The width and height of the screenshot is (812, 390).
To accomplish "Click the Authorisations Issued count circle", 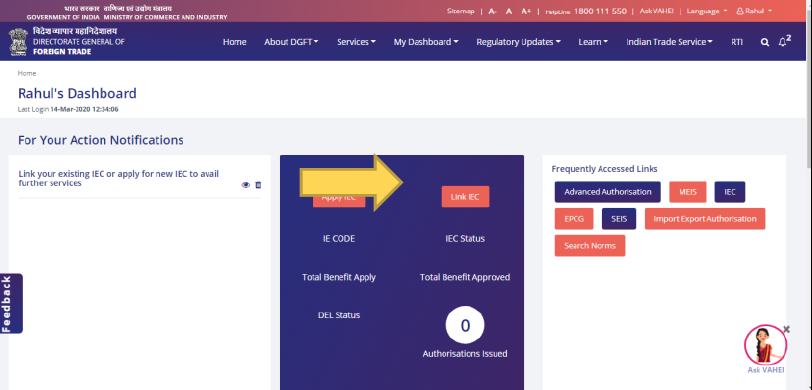I will click(465, 325).
